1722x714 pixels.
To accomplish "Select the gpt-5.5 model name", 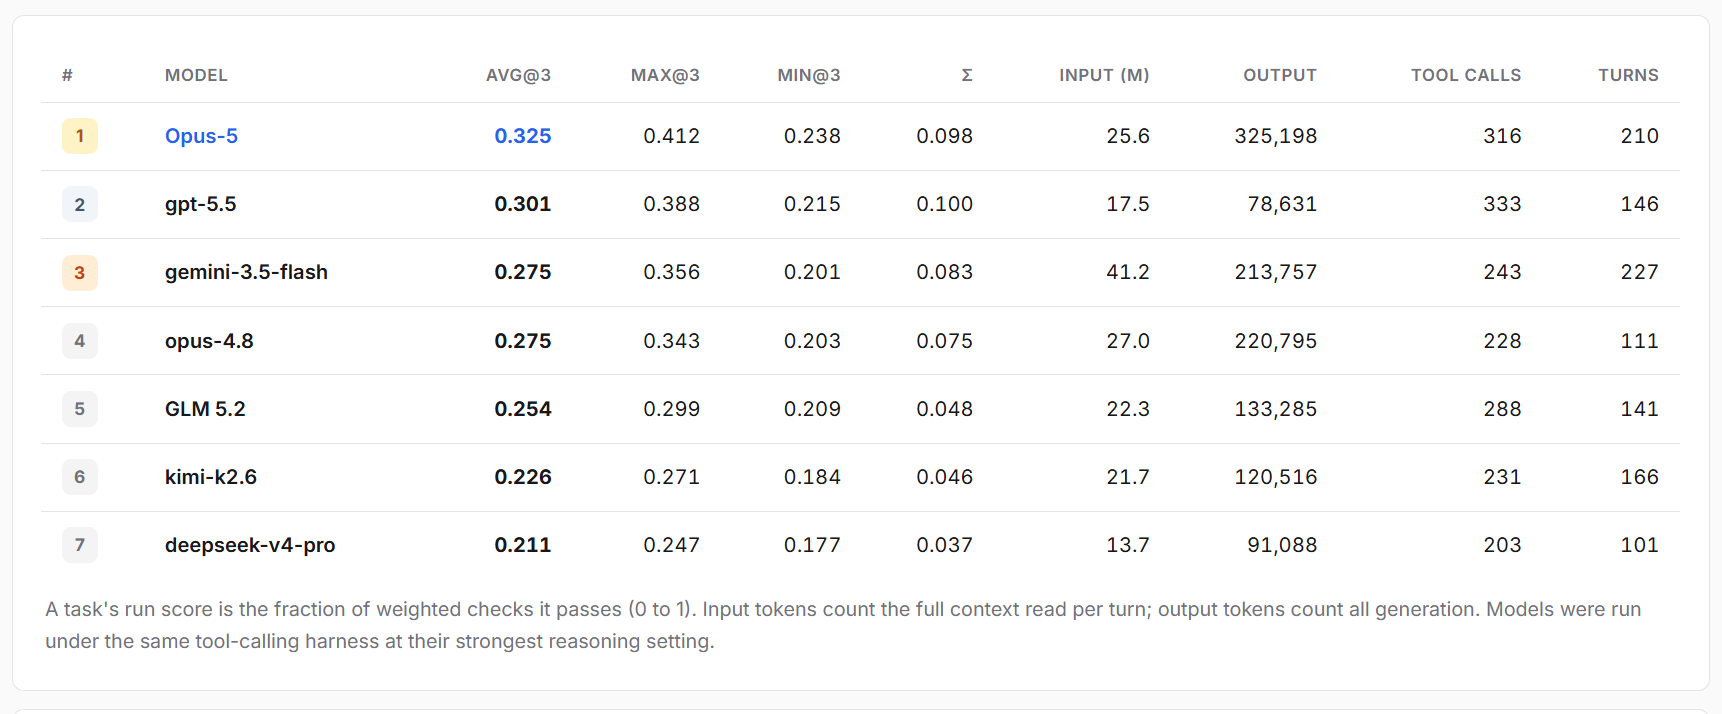I will pos(201,204).
